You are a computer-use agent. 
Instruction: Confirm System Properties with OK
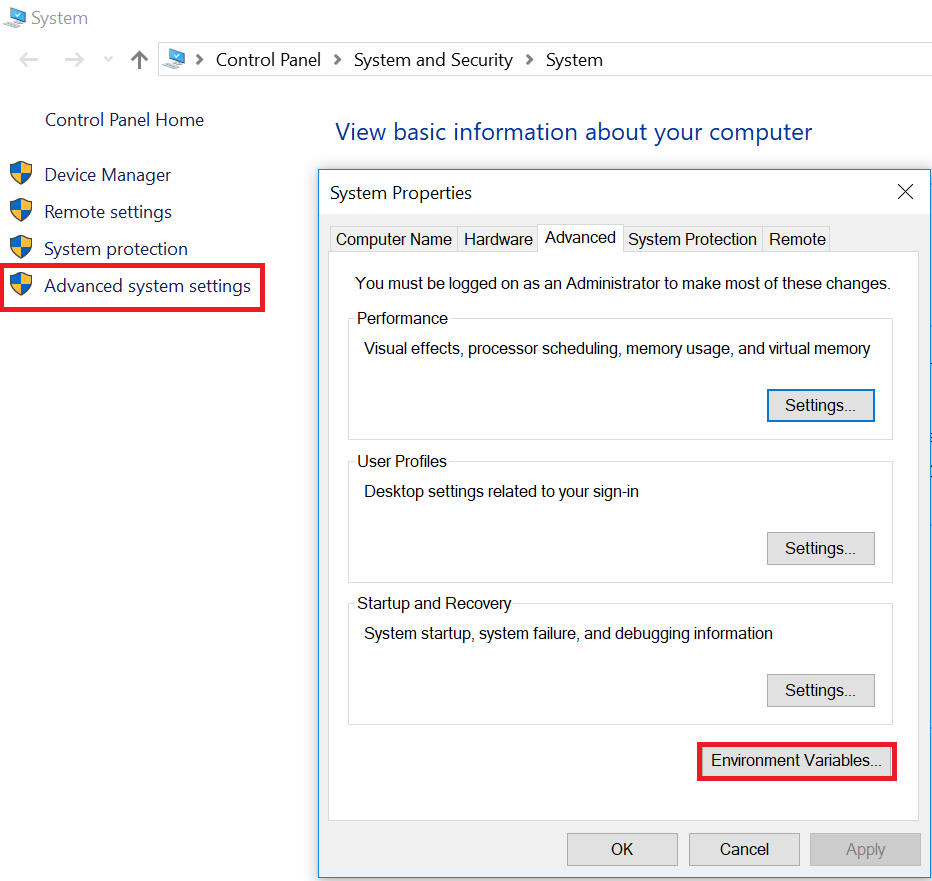(622, 849)
